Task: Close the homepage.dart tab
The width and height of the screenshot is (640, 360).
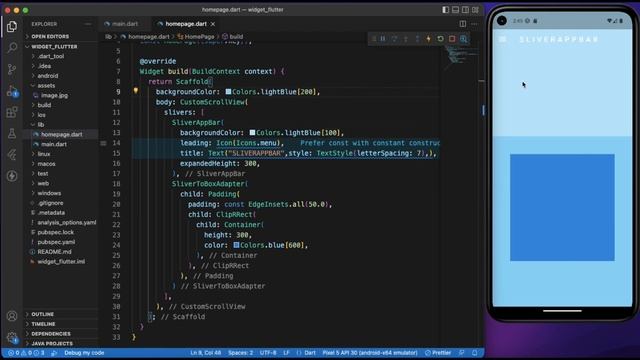Action: point(213,24)
